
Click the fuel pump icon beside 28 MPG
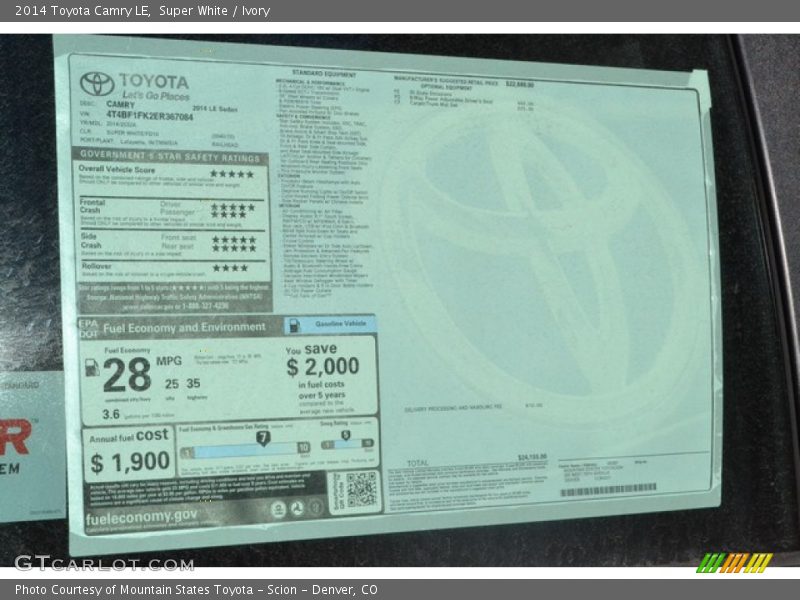coord(92,367)
